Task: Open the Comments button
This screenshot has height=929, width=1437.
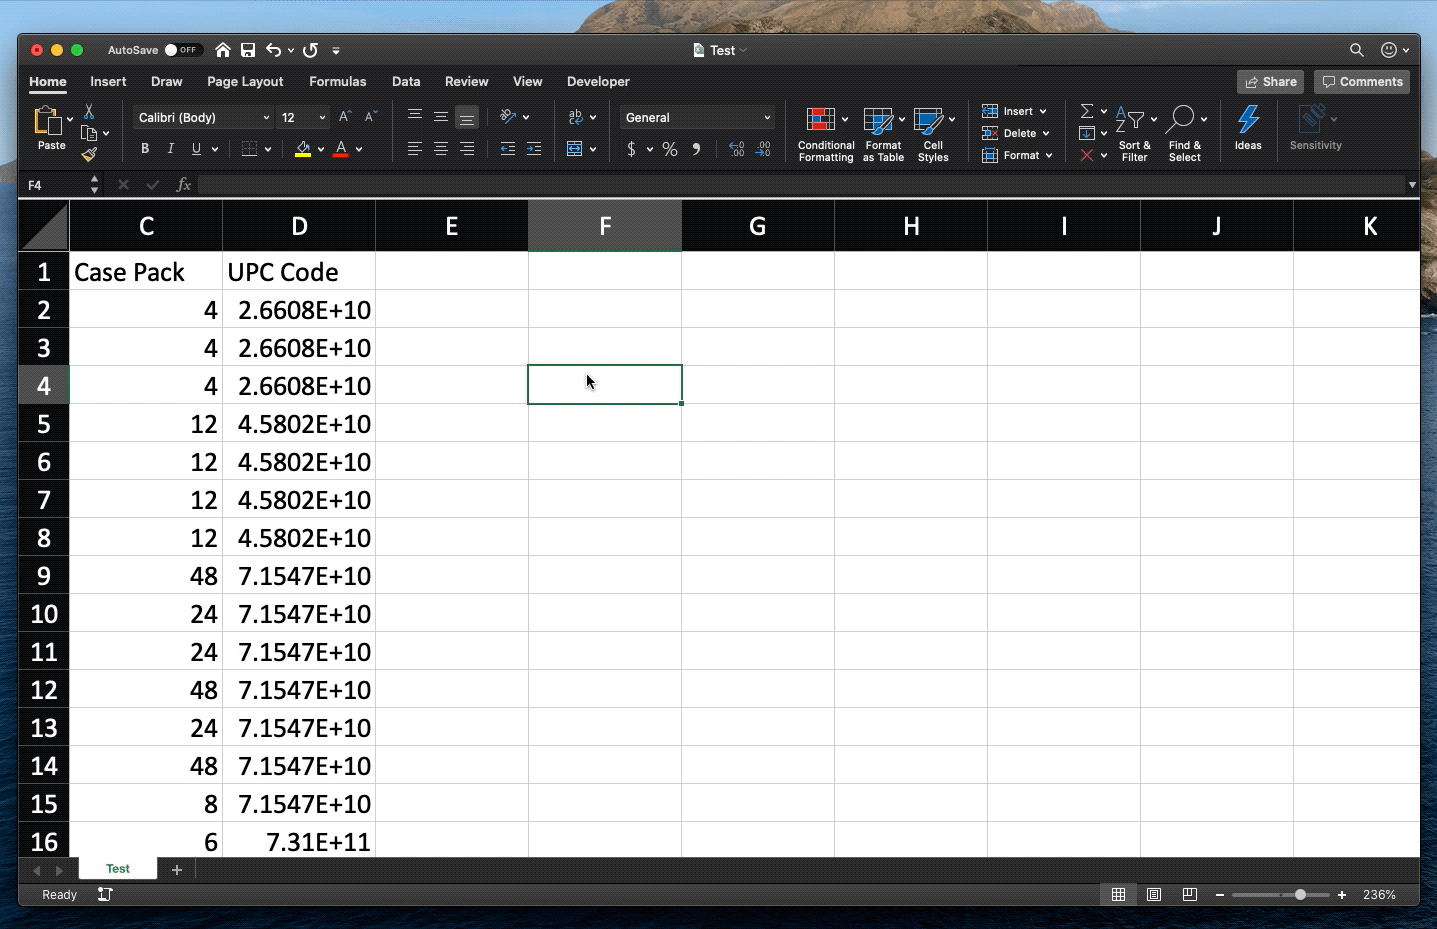Action: [1362, 82]
